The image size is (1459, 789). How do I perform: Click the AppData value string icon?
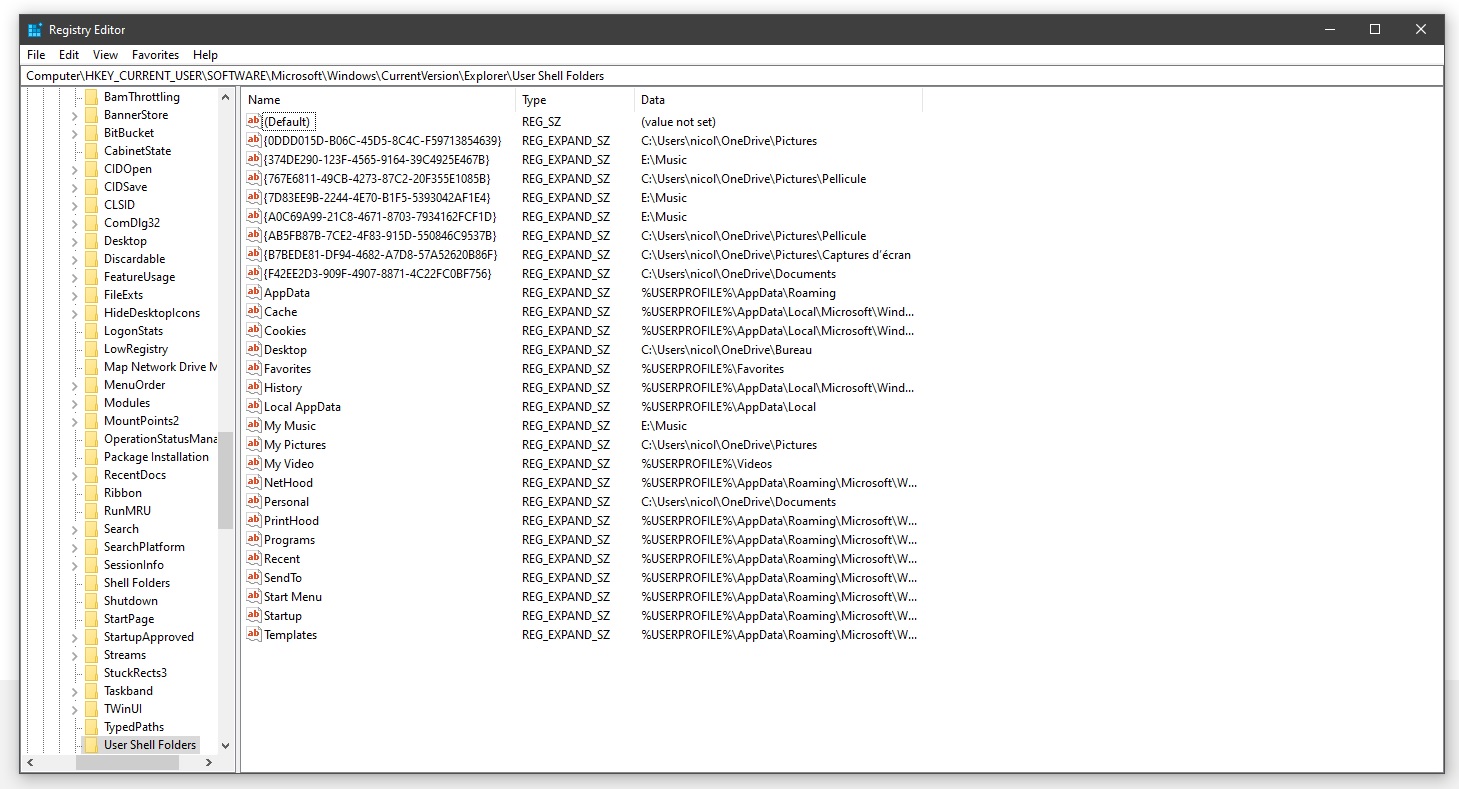tap(253, 293)
